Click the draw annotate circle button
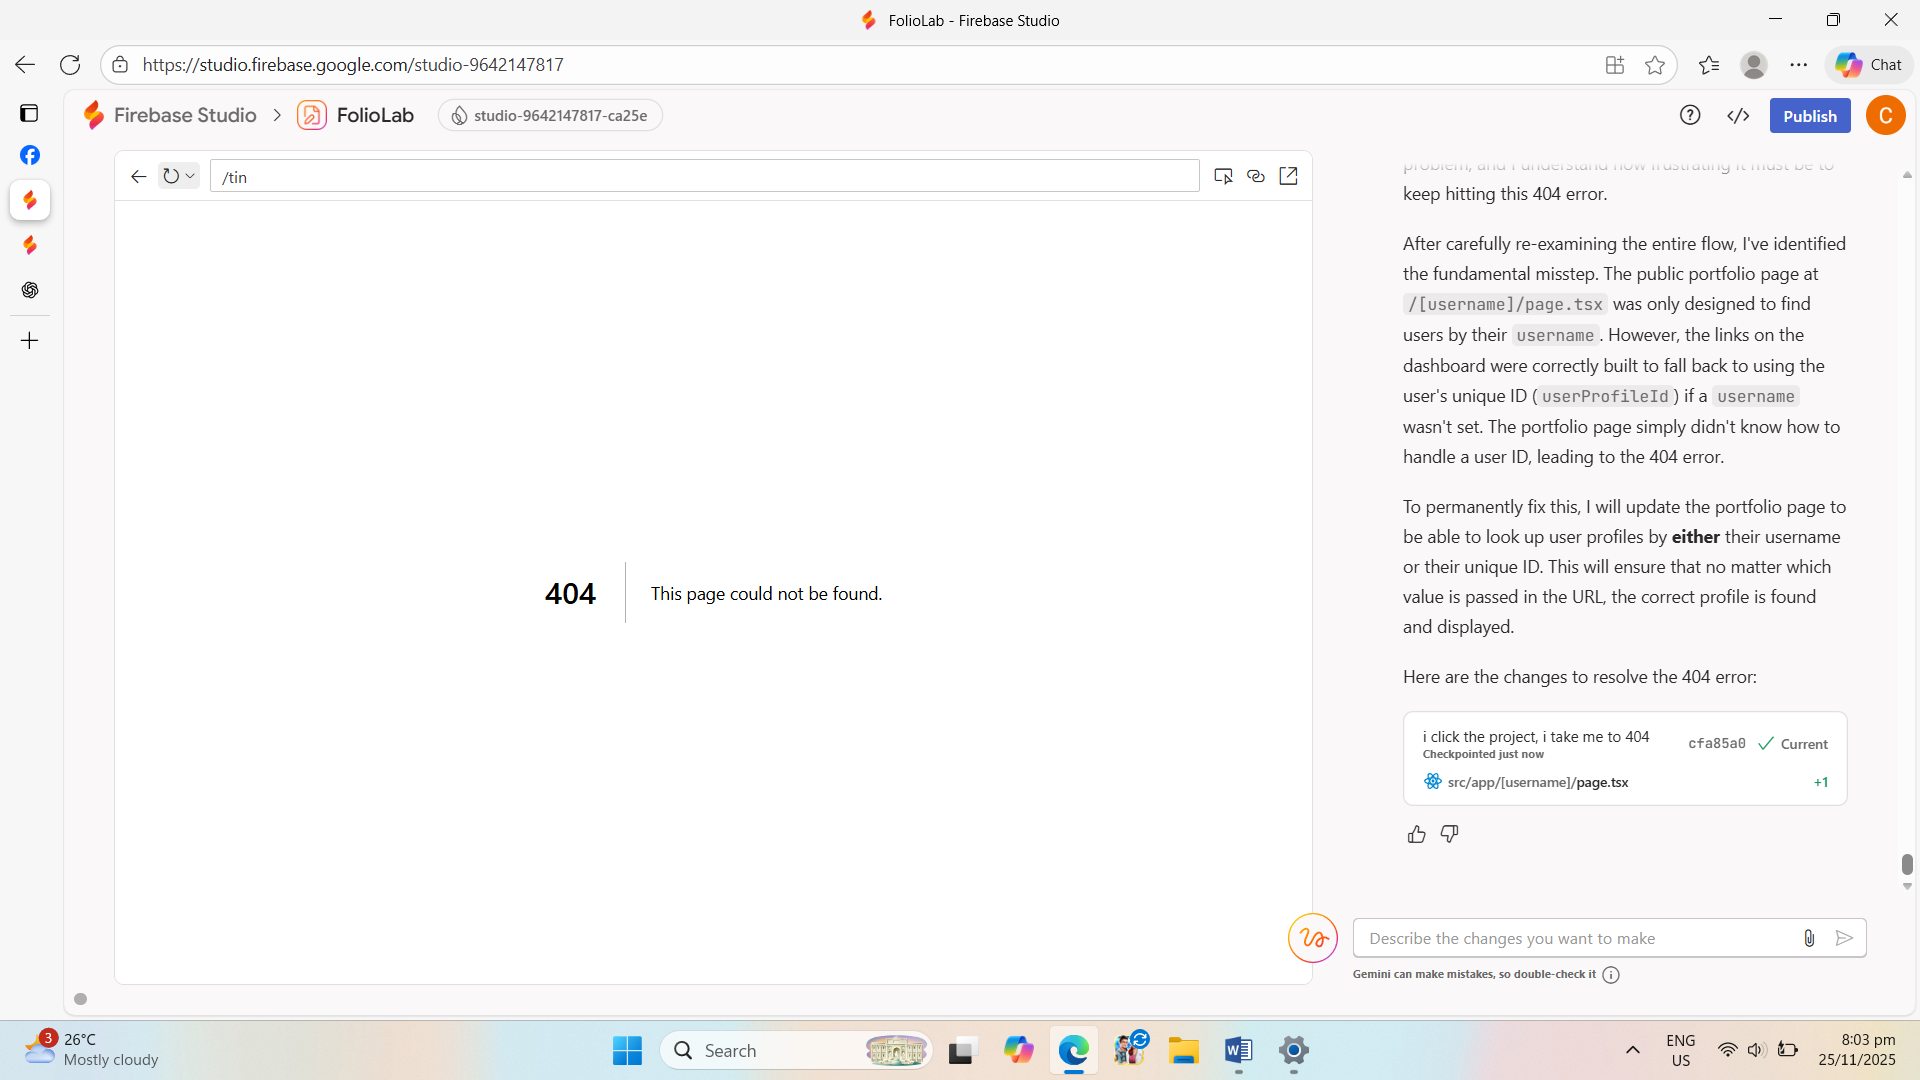This screenshot has width=1920, height=1080. point(1312,938)
